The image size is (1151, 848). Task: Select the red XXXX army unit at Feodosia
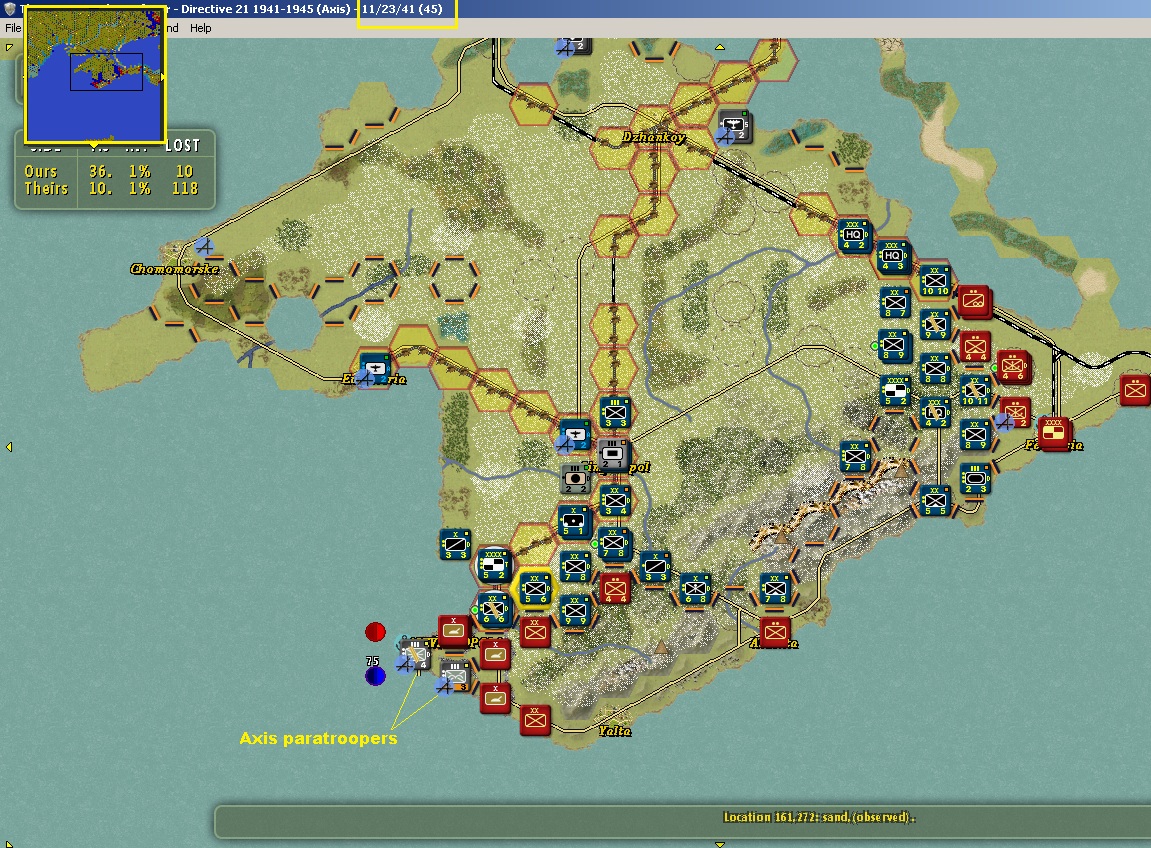pos(1054,434)
